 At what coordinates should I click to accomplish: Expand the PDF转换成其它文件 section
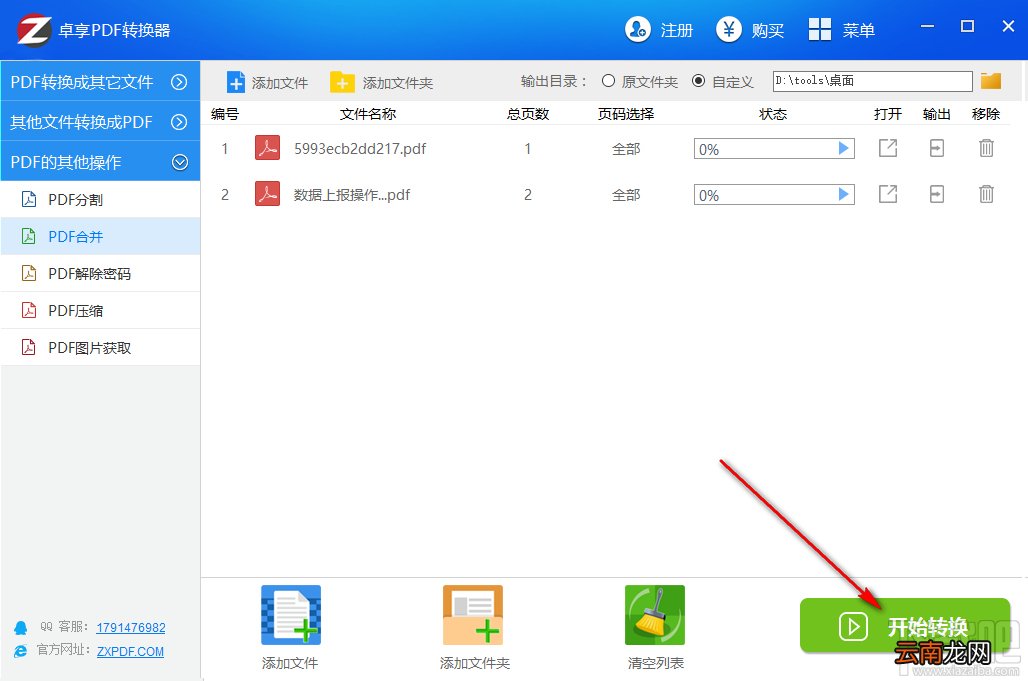(100, 82)
